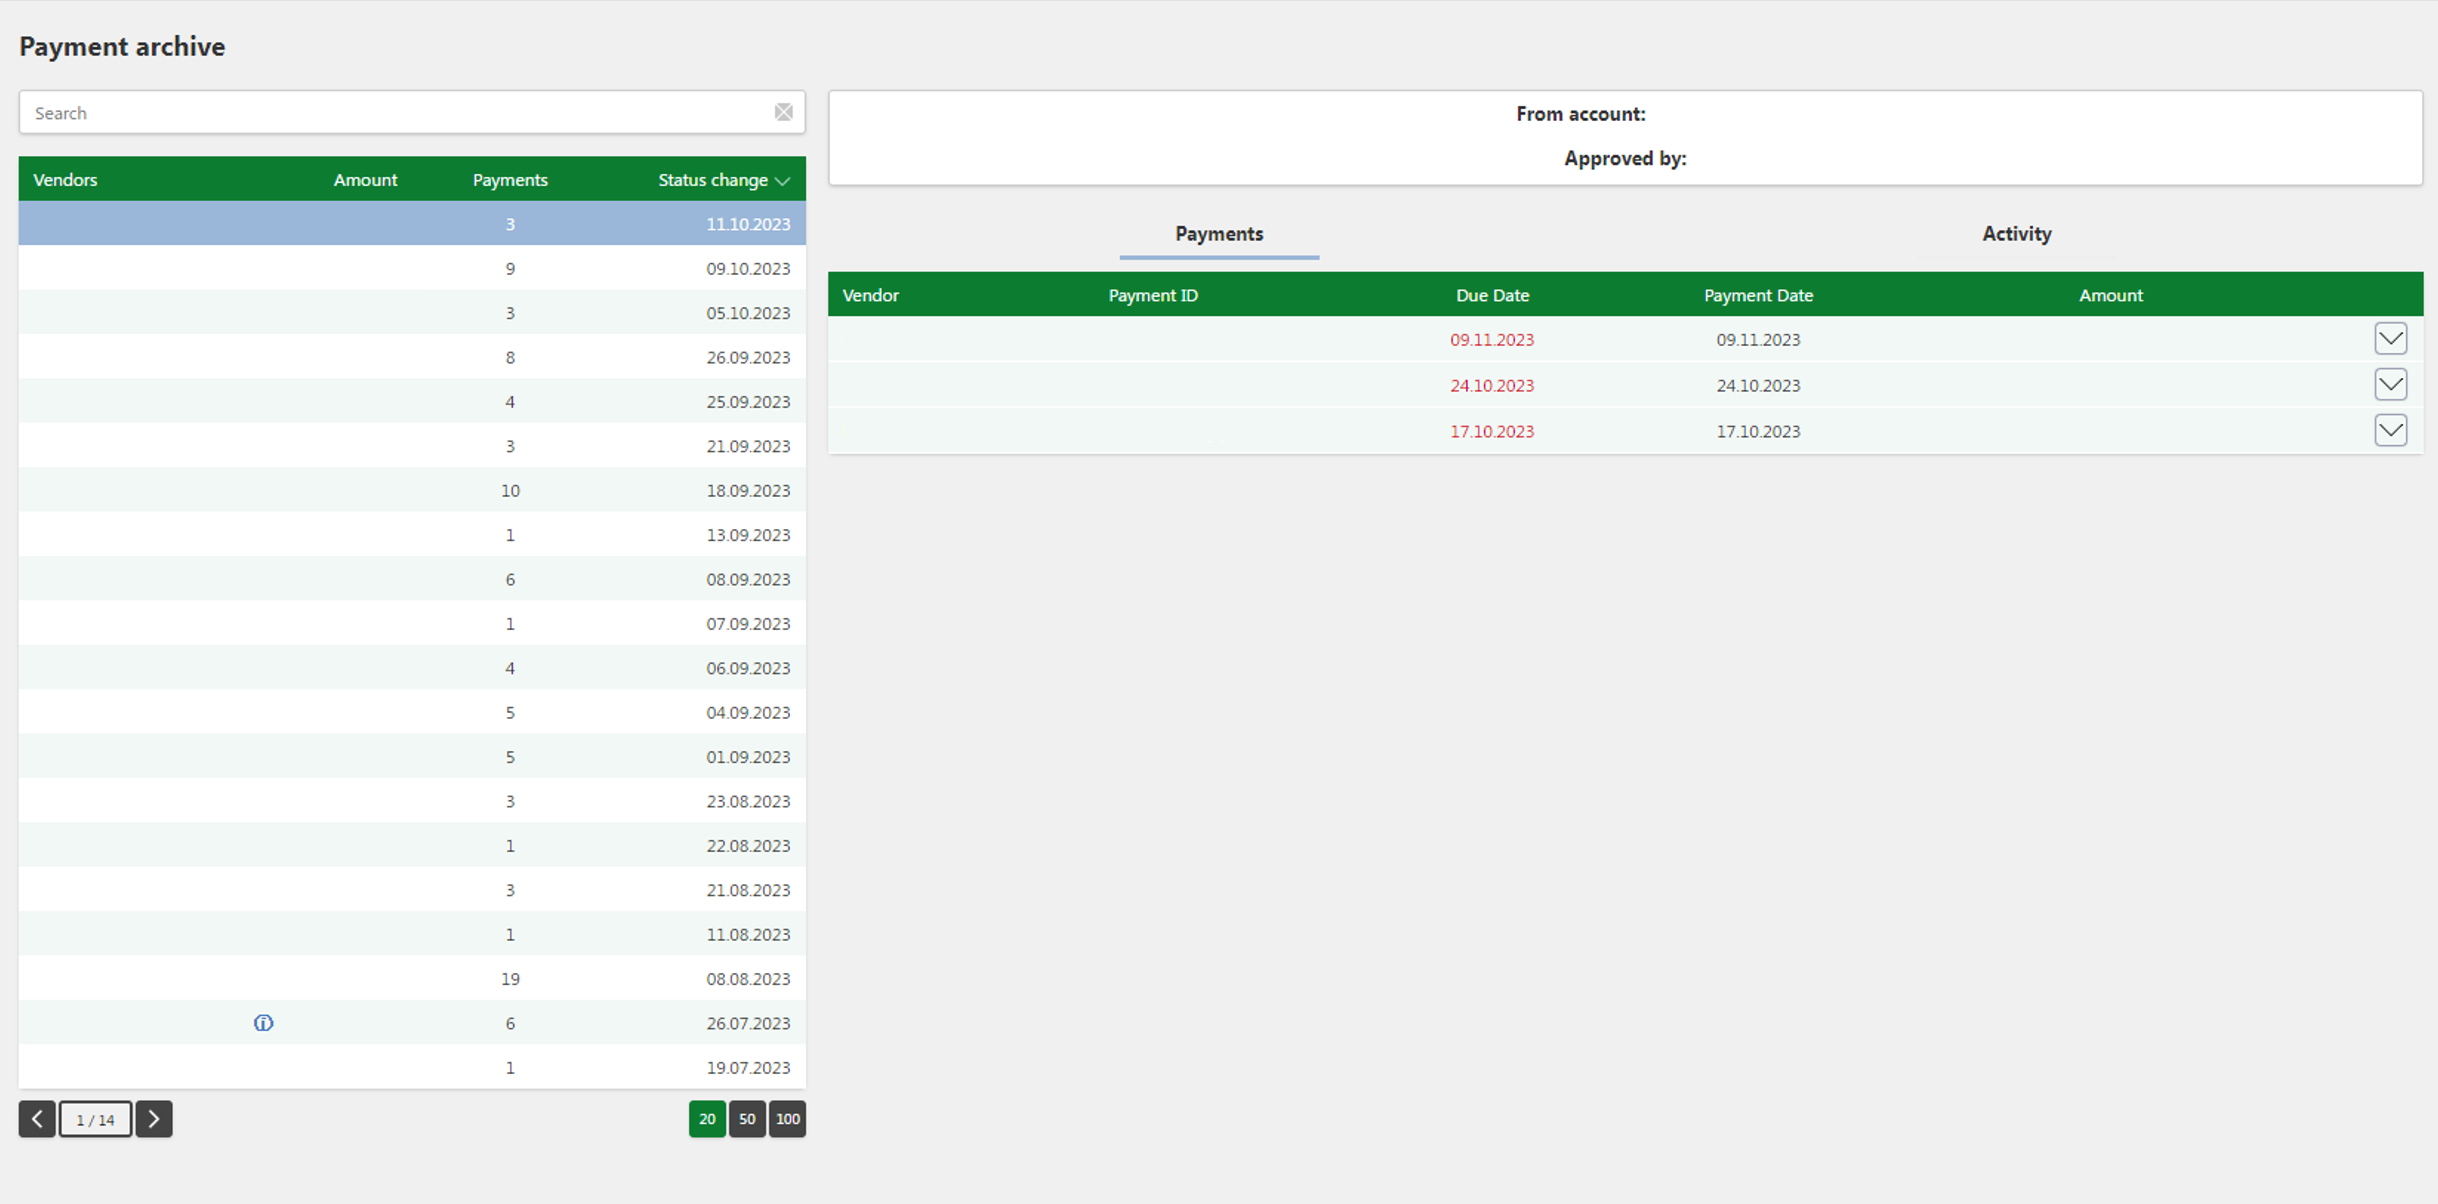The width and height of the screenshot is (2438, 1204).
Task: Sort by Status change column arrow
Action: click(782, 181)
